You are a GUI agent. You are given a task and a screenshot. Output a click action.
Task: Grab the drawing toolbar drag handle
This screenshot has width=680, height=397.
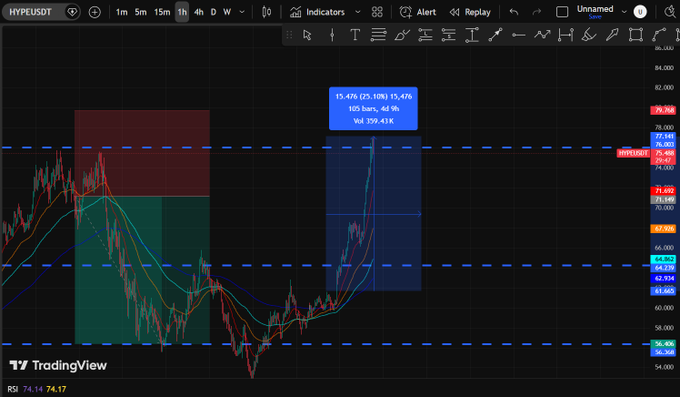pyautogui.click(x=289, y=35)
